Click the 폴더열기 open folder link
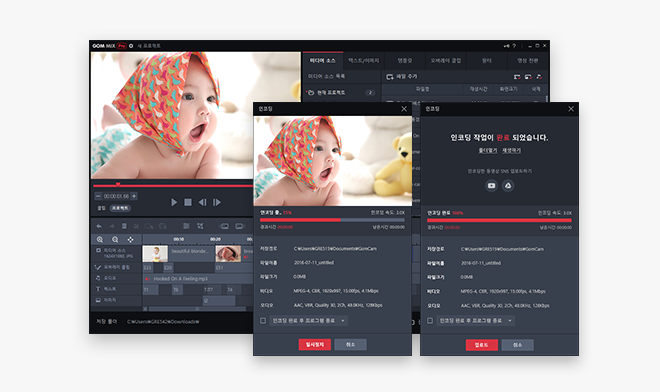 [487, 151]
